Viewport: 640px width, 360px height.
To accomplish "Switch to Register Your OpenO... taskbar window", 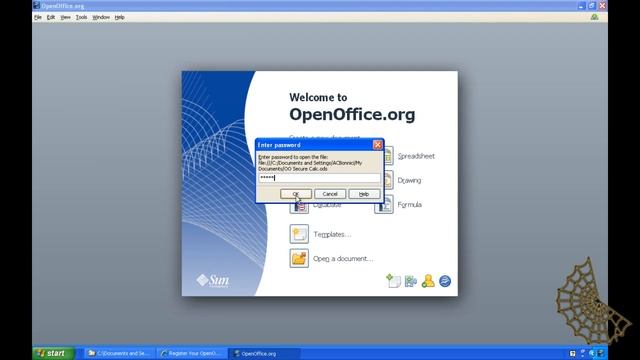I will pos(191,353).
